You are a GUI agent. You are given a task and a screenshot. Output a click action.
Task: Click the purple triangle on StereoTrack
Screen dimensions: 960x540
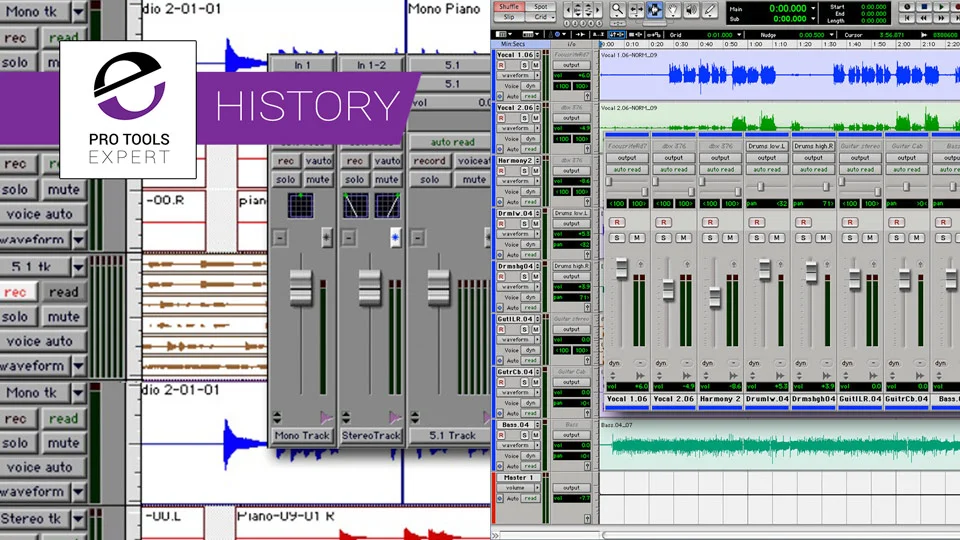point(395,418)
